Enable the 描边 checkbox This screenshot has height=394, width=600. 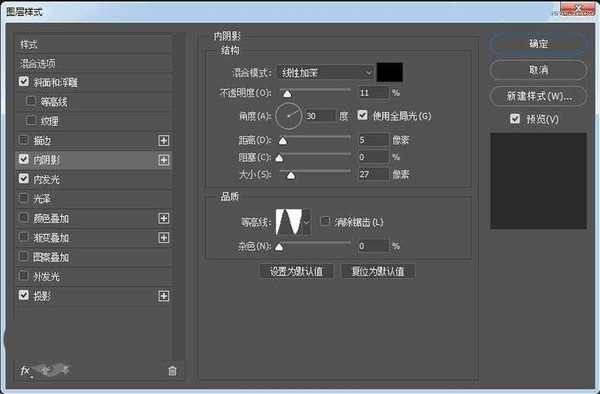(24, 140)
